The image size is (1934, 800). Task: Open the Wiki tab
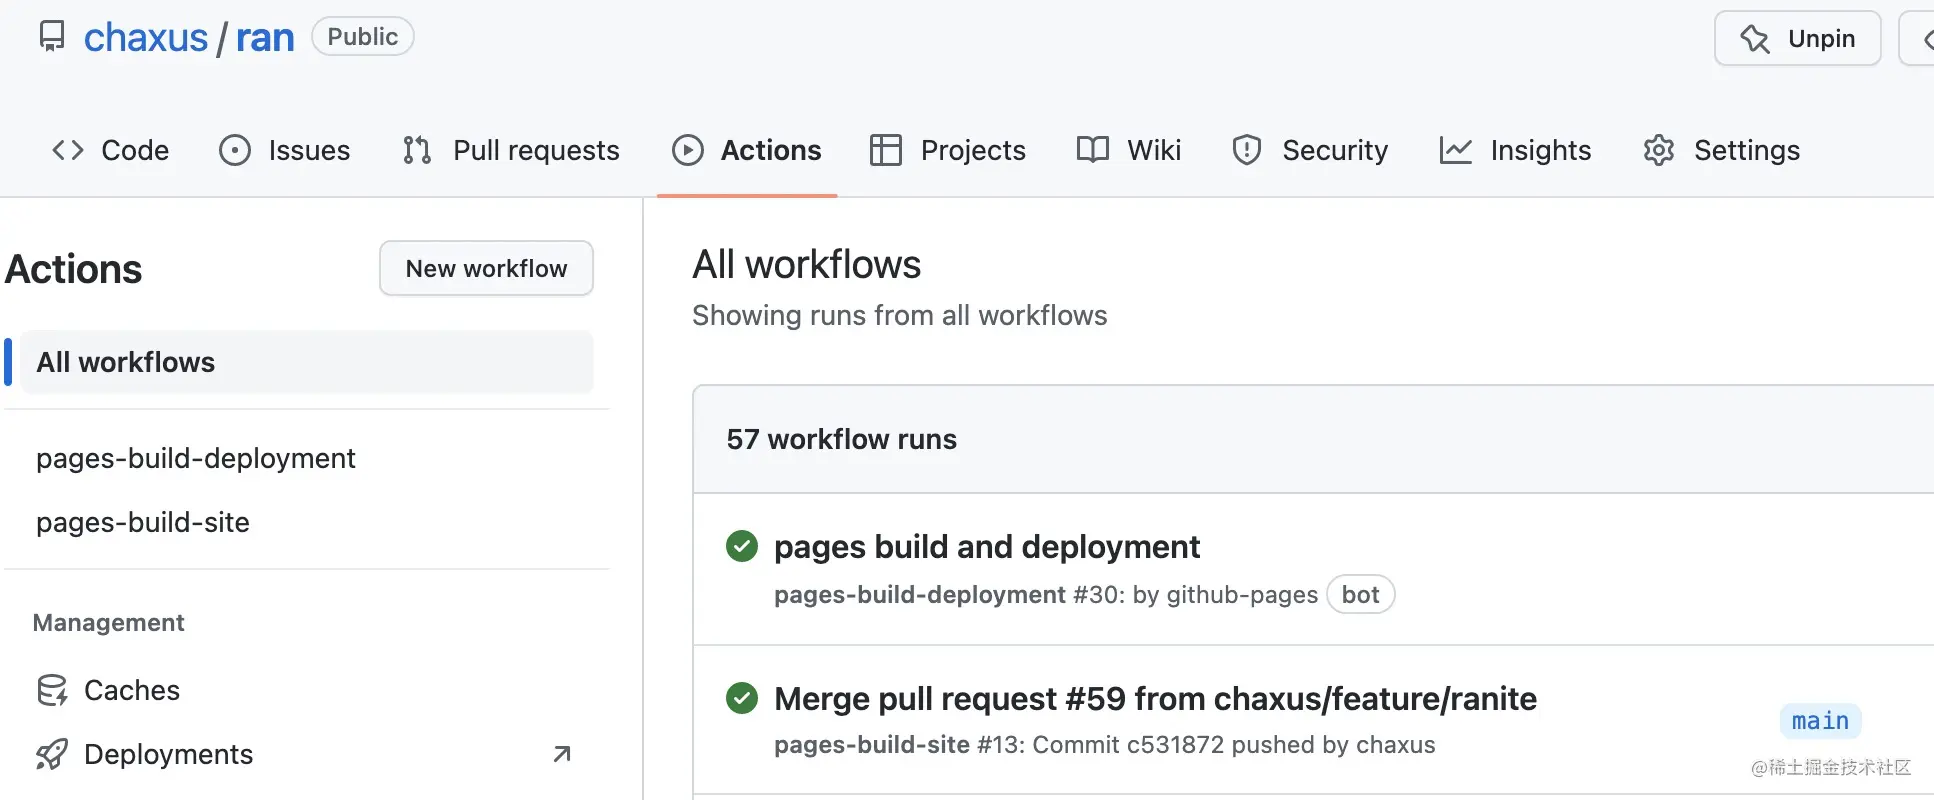coord(1129,150)
